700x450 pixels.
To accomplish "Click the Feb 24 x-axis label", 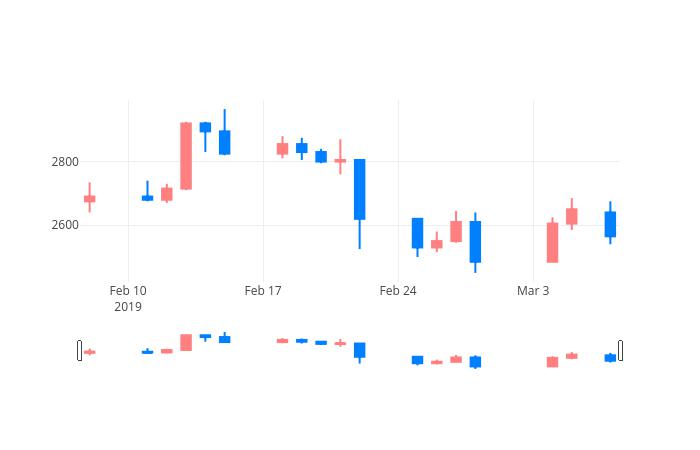I will pyautogui.click(x=398, y=291).
